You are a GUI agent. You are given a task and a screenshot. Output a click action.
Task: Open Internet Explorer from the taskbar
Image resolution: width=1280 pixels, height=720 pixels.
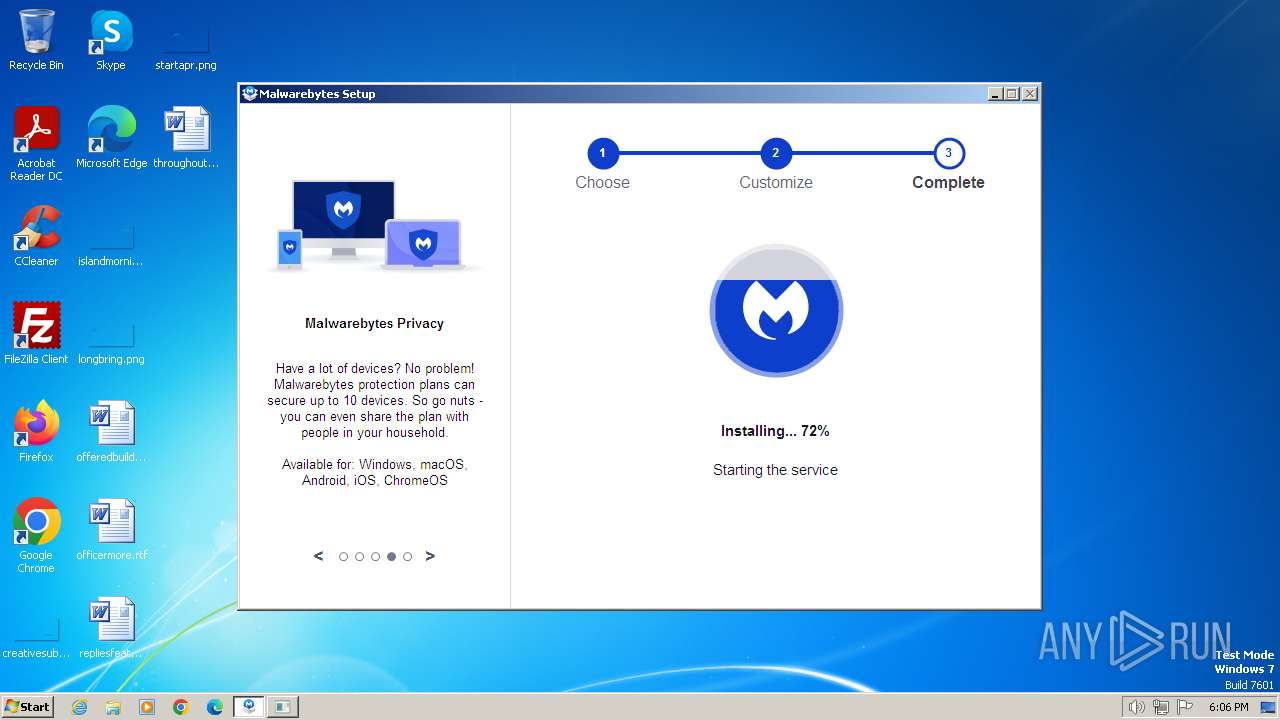click(x=79, y=707)
